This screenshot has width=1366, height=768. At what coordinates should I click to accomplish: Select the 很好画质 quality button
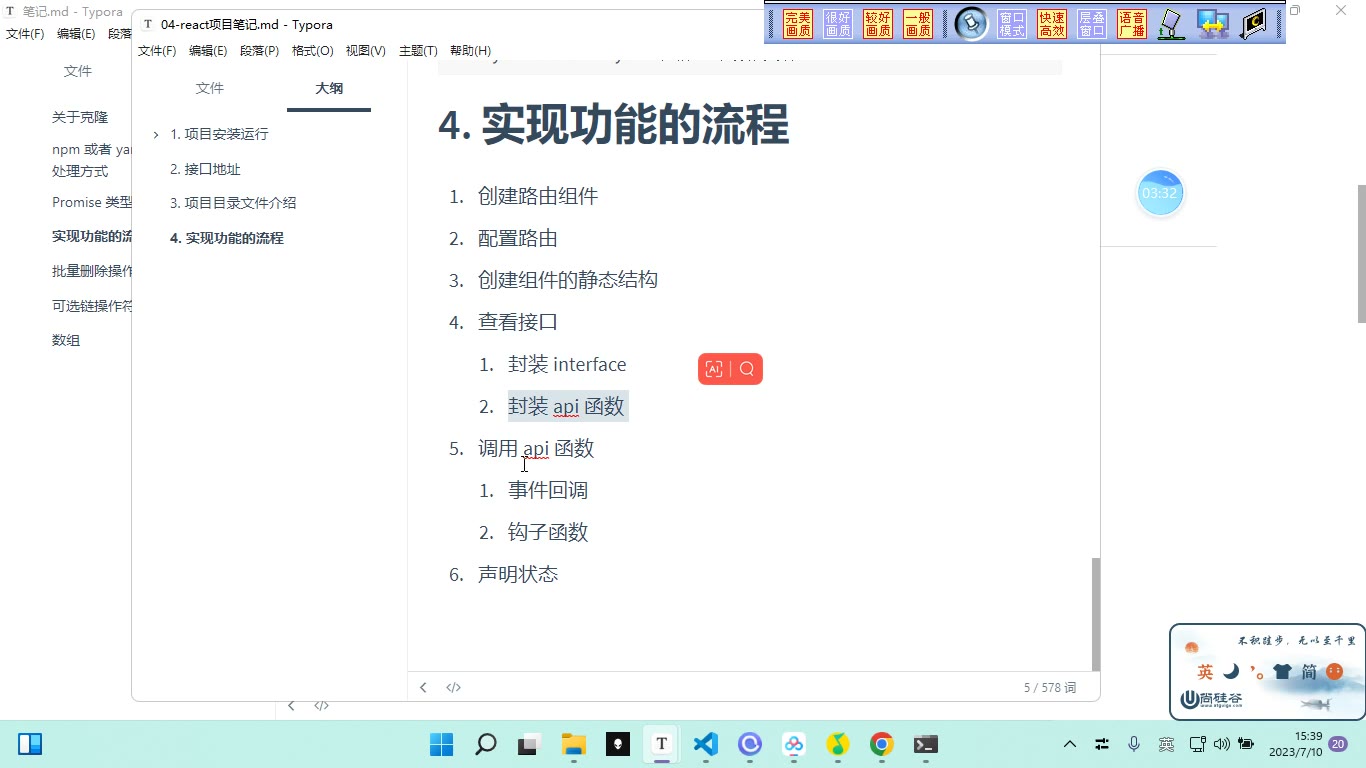838,24
